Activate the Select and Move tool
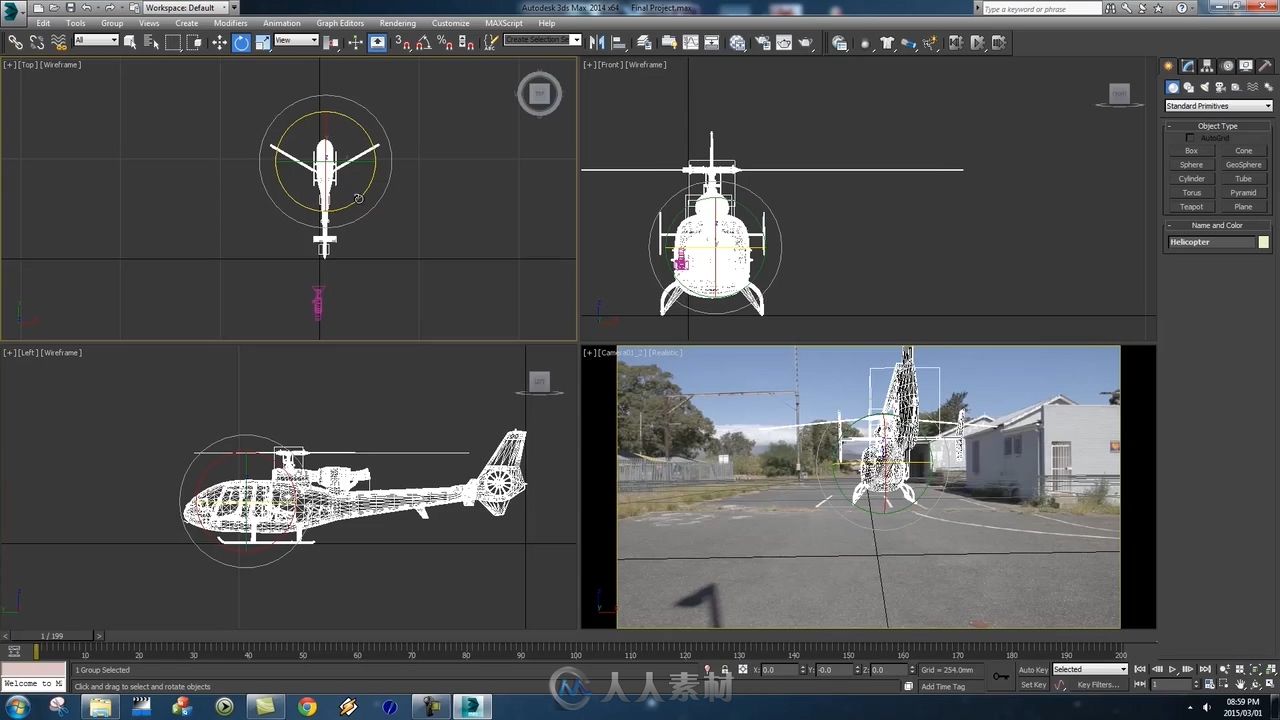 (x=219, y=42)
